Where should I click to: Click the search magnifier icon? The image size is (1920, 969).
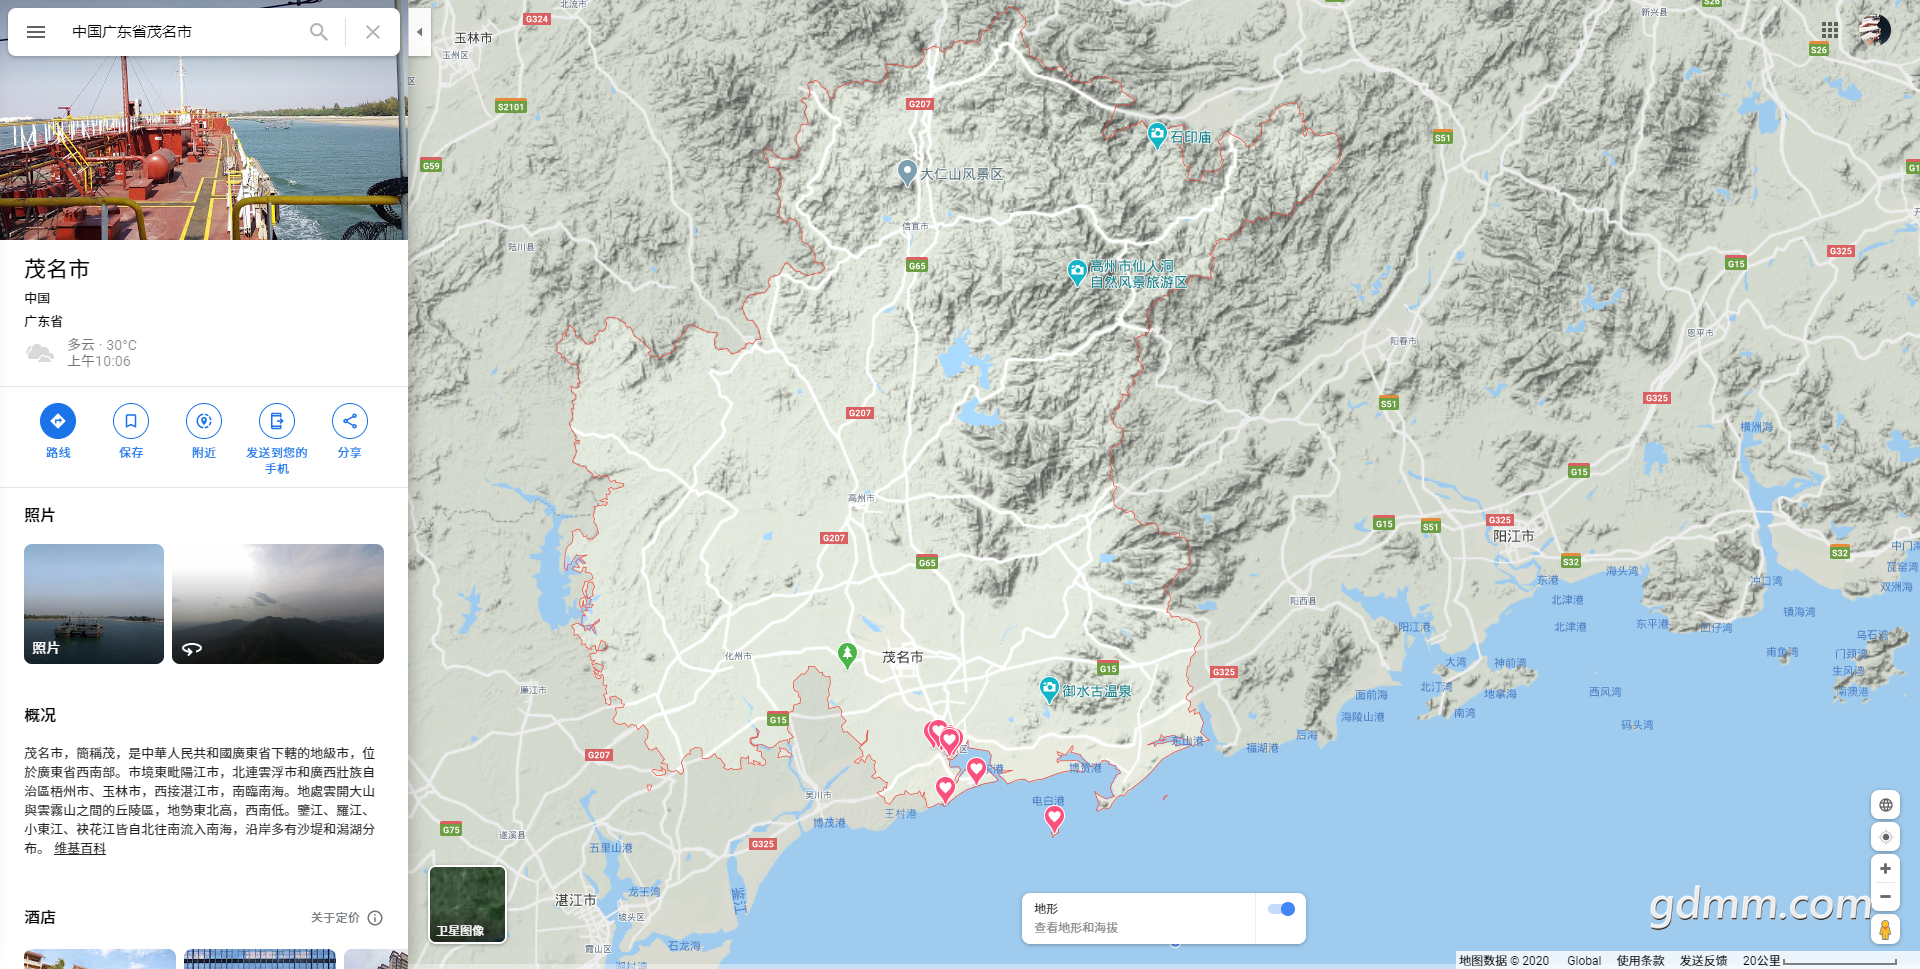319,32
